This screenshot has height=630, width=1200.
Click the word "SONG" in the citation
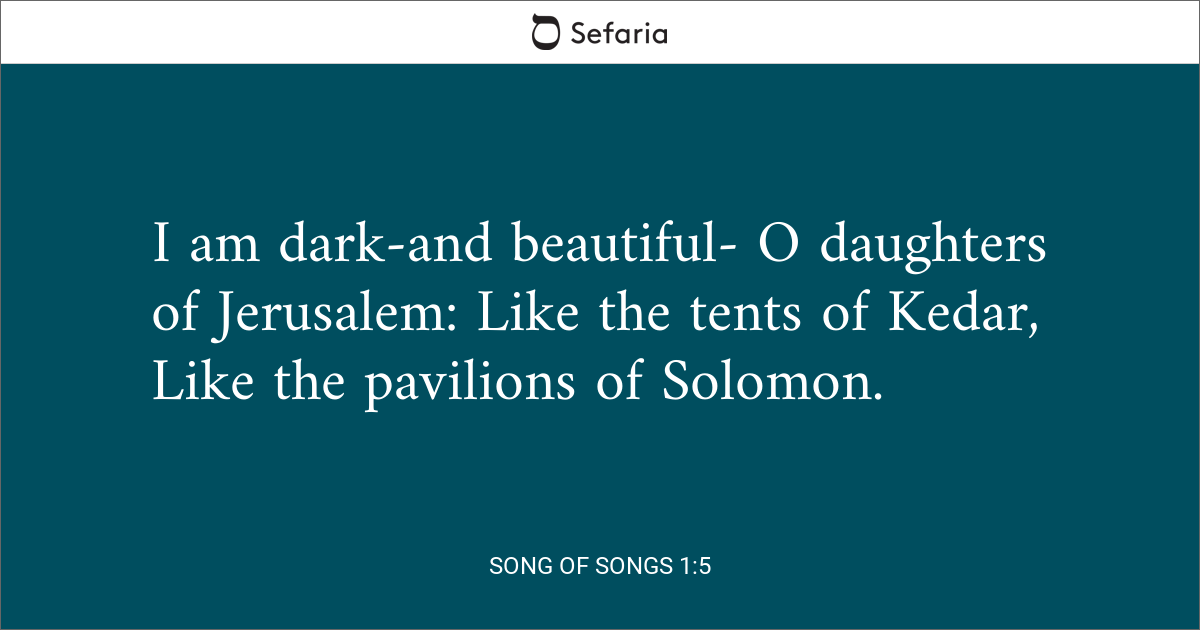click(x=520, y=566)
